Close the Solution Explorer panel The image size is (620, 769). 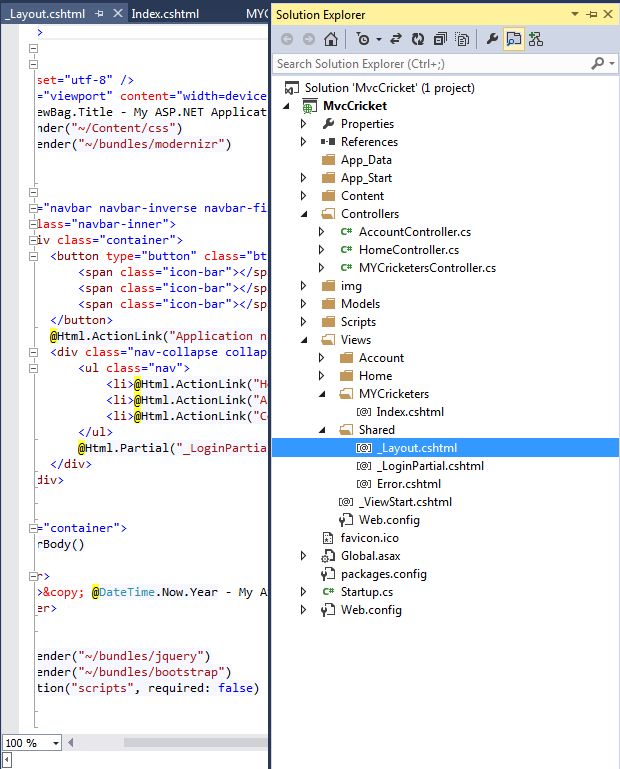pyautogui.click(x=608, y=14)
